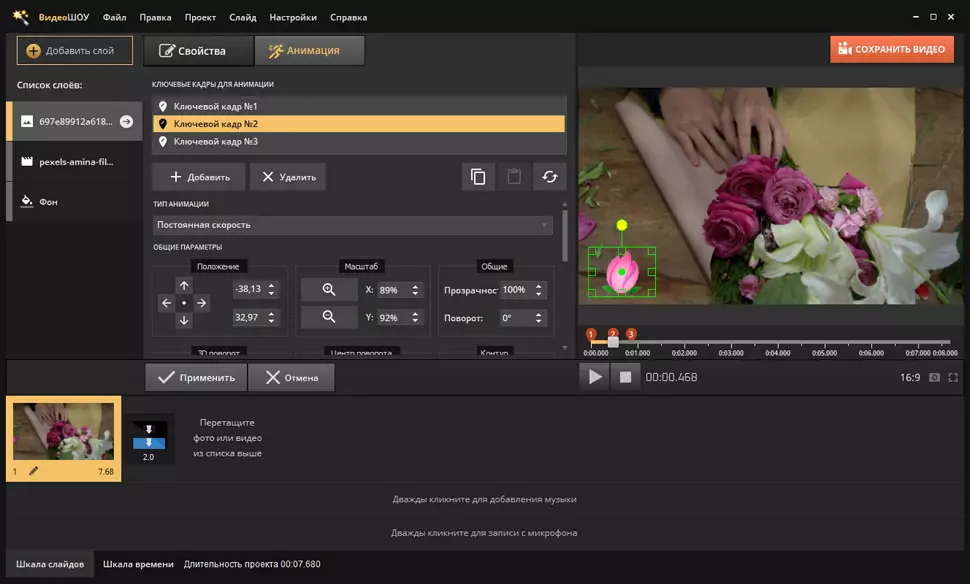Image resolution: width=970 pixels, height=584 pixels.
Task: Switch to the Свойства tab
Action: pos(198,51)
